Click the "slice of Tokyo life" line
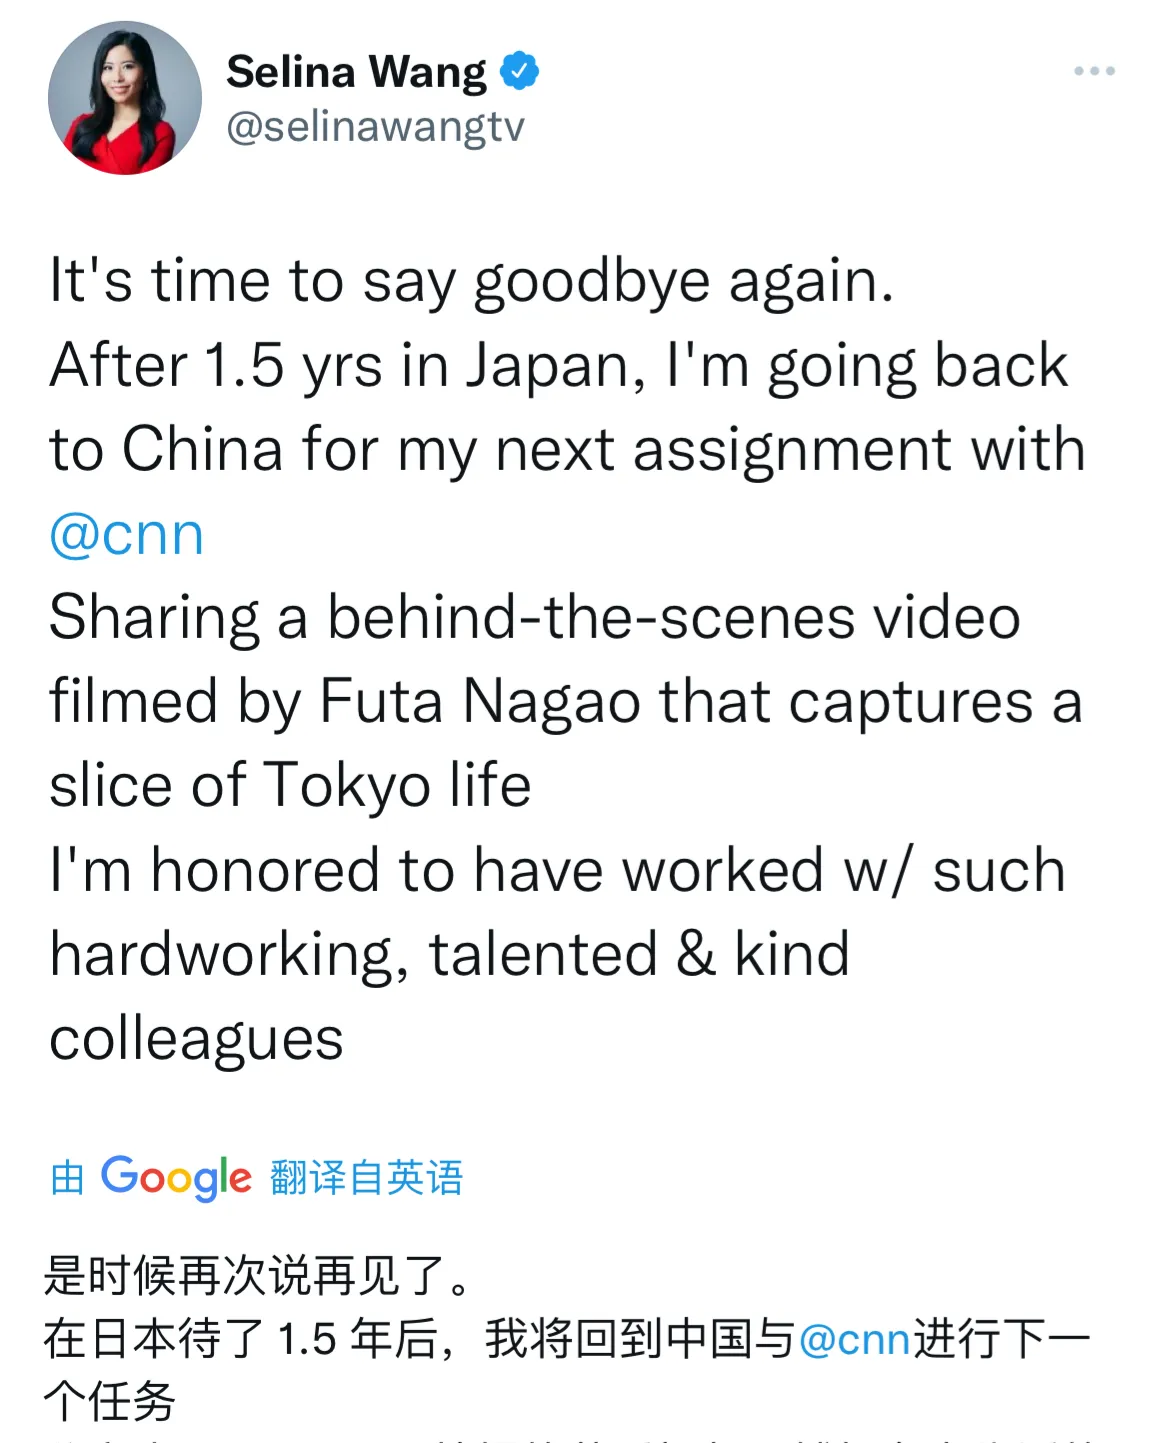Screen dimensions: 1168x1443 tap(290, 785)
